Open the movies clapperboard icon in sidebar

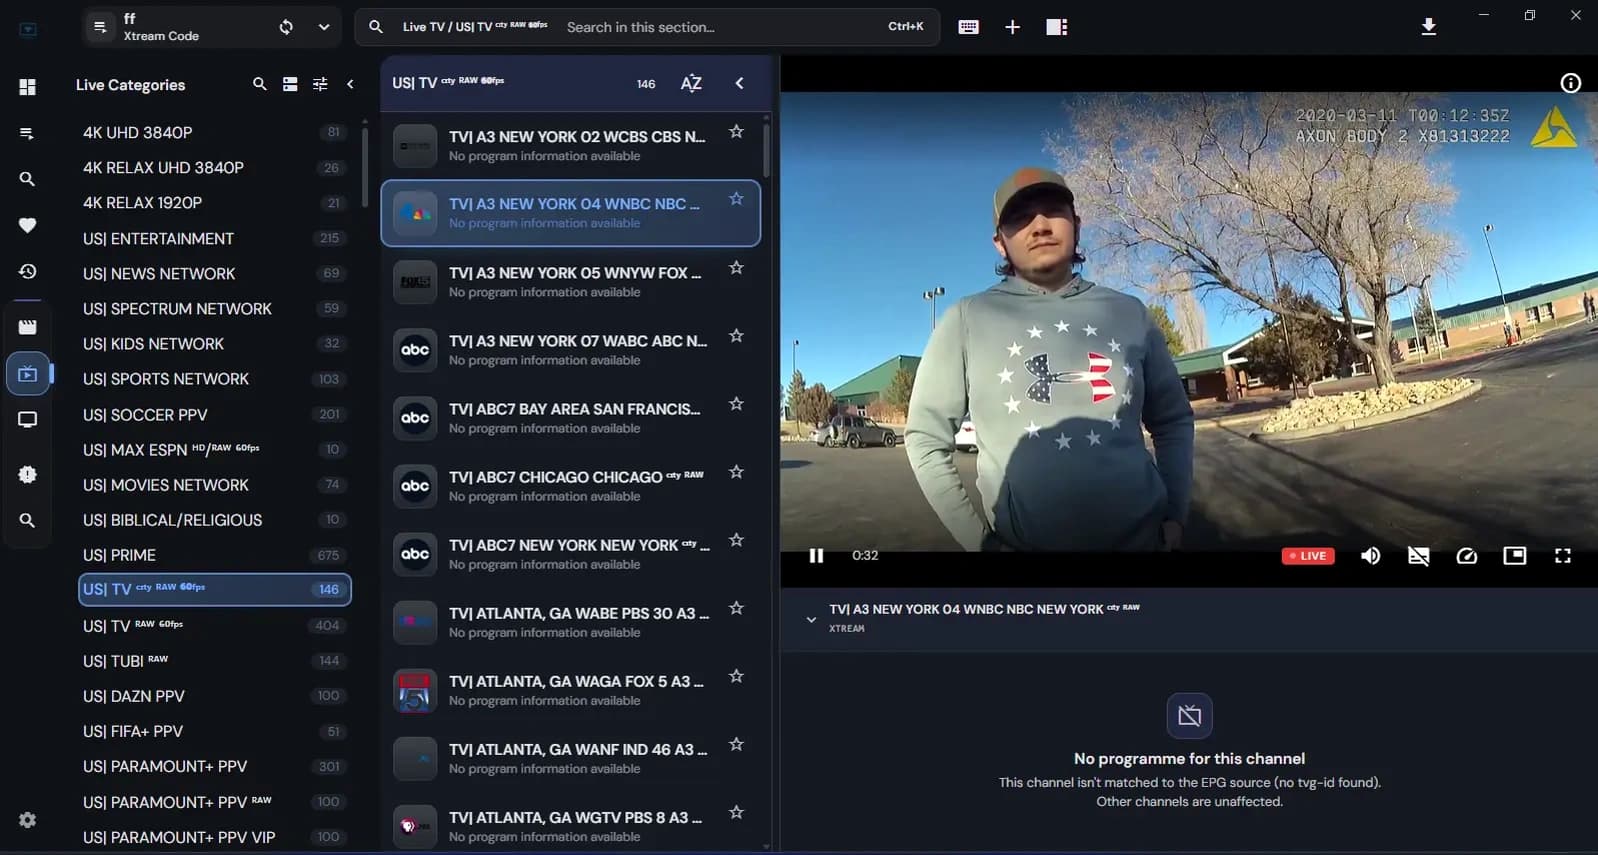coord(27,327)
